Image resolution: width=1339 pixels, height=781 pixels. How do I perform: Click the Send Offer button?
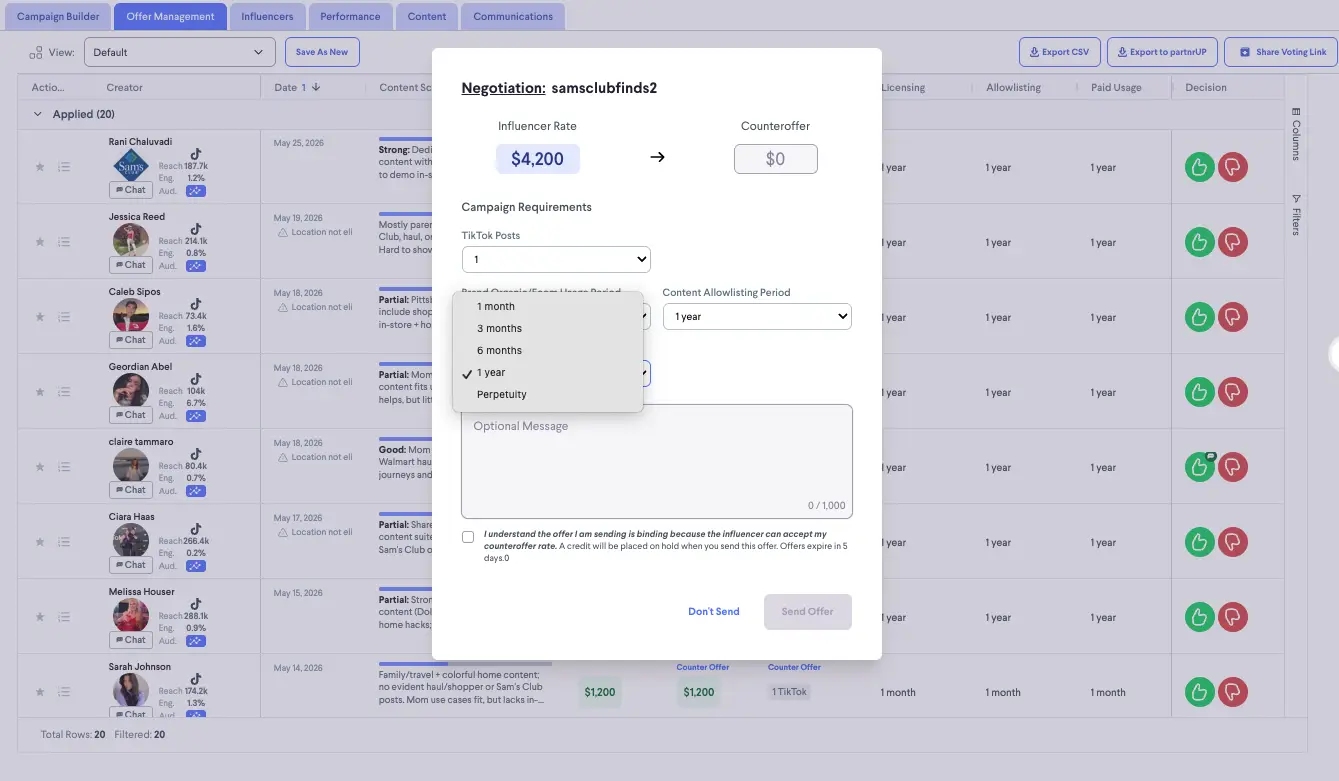(x=807, y=611)
